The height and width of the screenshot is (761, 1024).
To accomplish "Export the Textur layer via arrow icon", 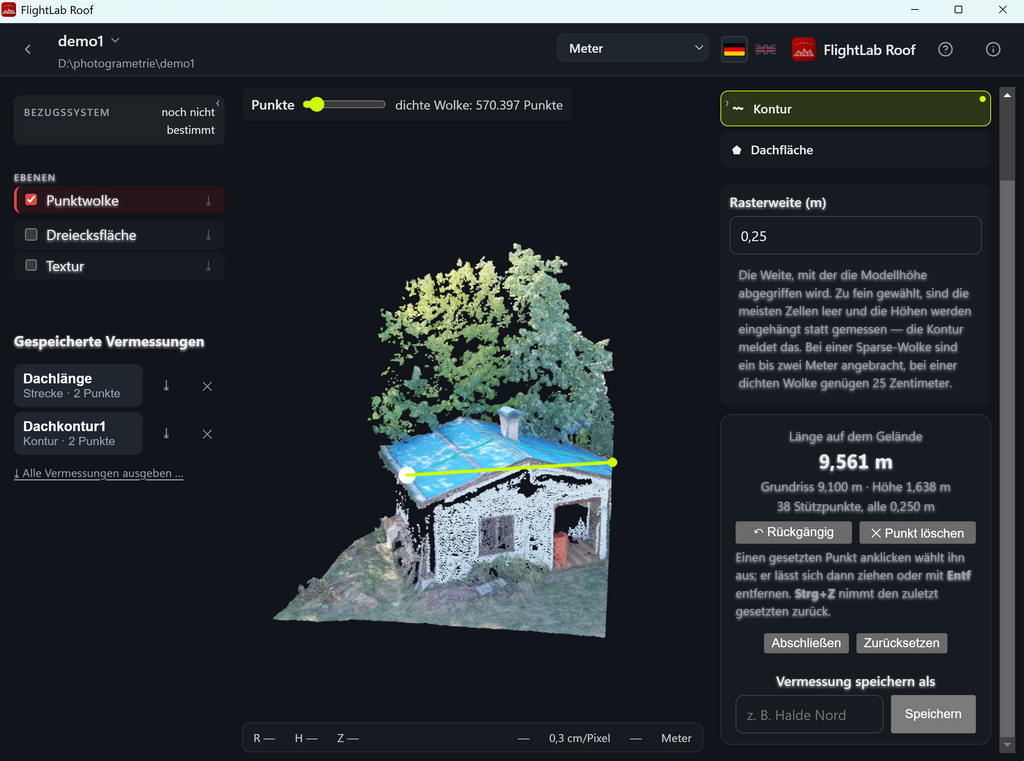I will click(x=208, y=266).
